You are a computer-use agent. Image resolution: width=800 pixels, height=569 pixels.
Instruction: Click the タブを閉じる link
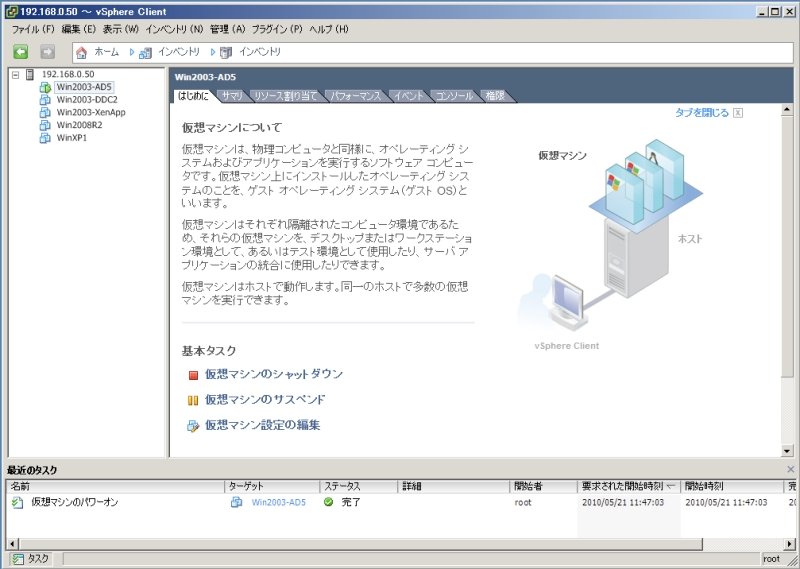click(x=702, y=113)
